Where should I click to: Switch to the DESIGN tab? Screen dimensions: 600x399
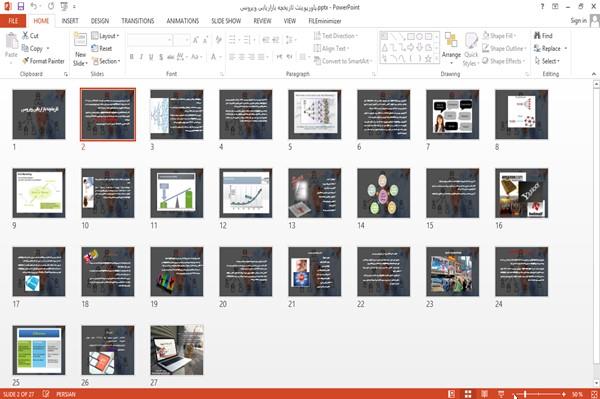pos(100,21)
